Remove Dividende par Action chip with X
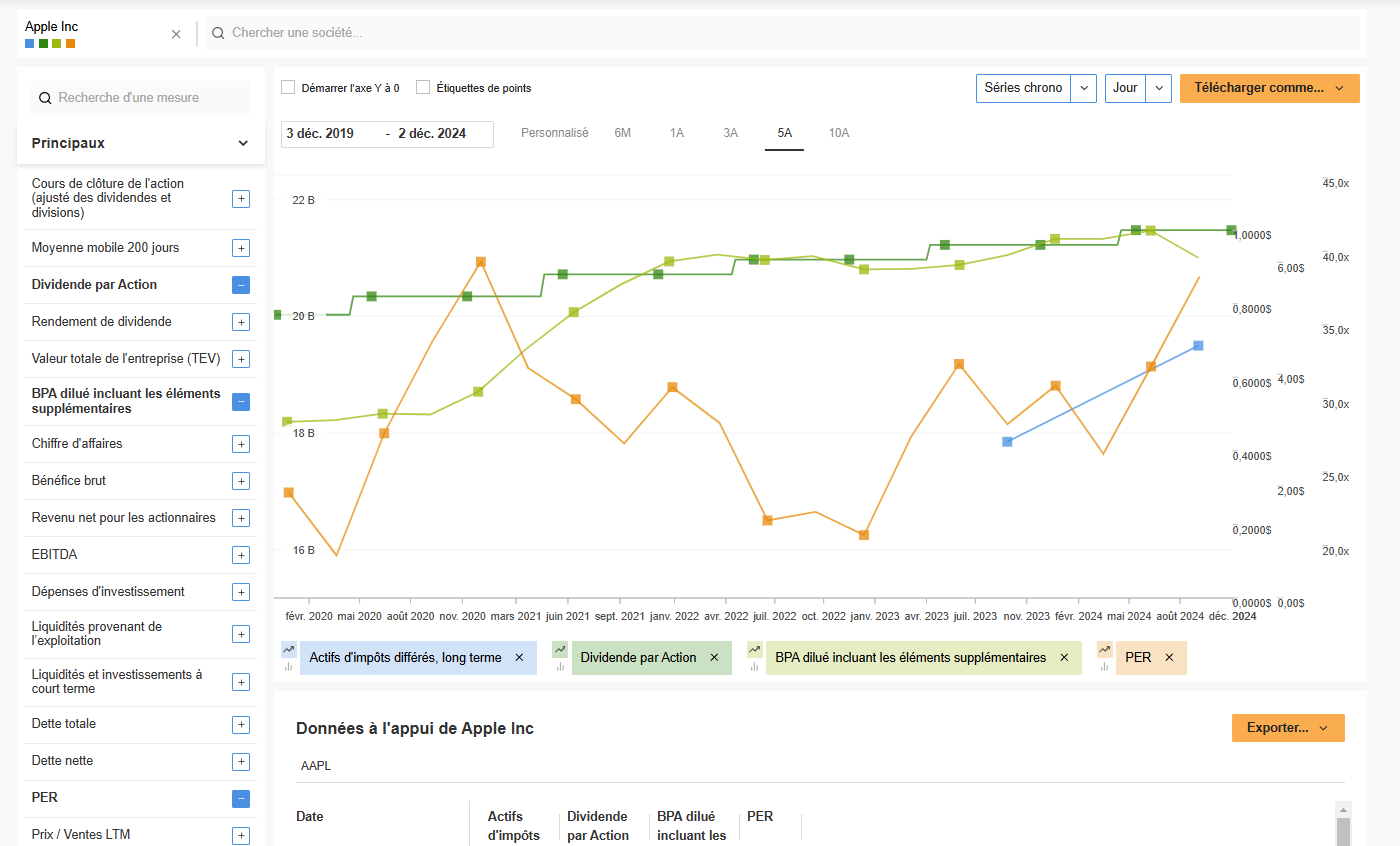1400x846 pixels. (x=714, y=658)
